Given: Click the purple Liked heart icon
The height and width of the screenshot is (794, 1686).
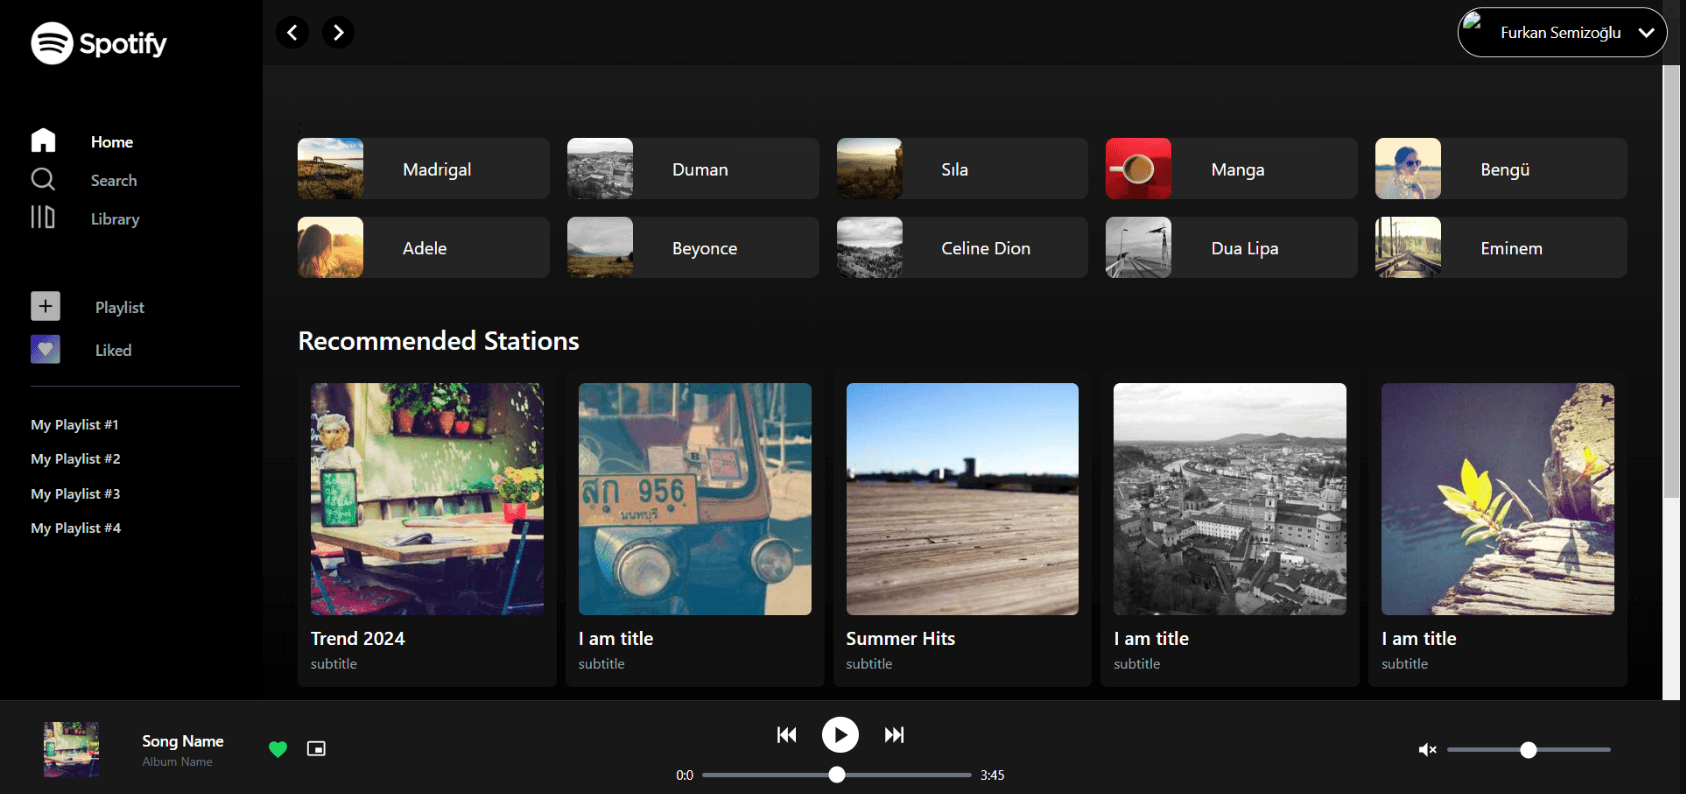Looking at the screenshot, I should click(x=45, y=349).
